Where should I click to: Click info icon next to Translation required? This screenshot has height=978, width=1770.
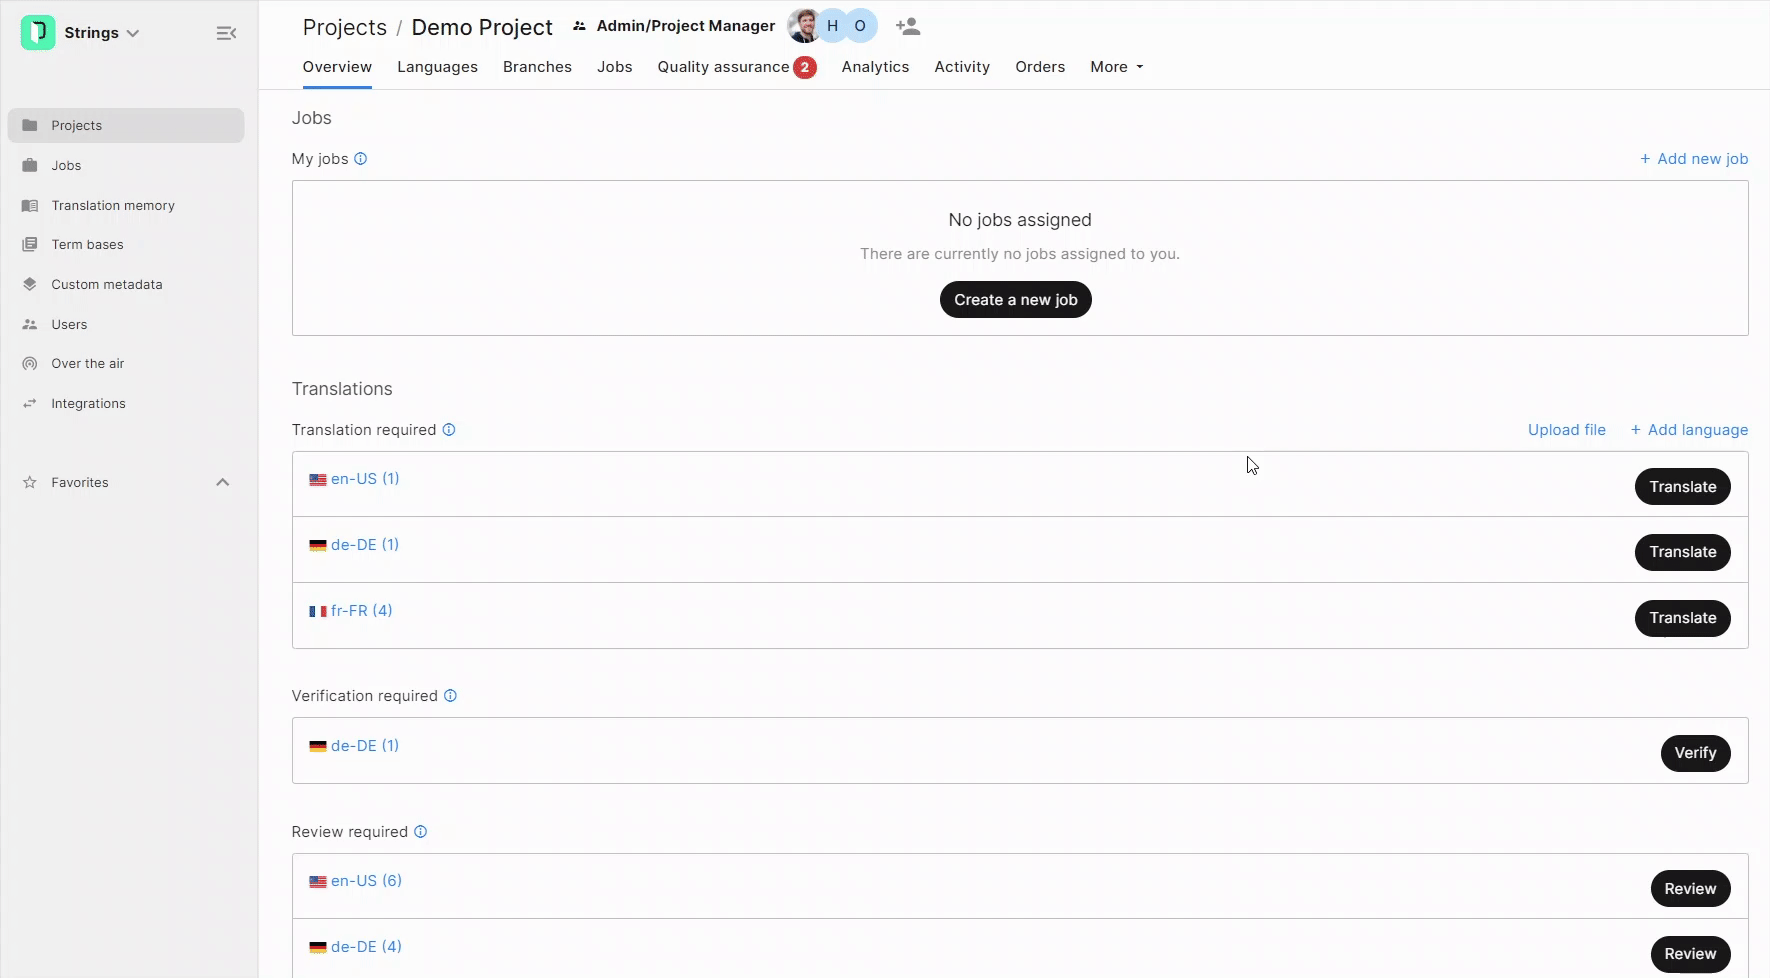coord(449,430)
